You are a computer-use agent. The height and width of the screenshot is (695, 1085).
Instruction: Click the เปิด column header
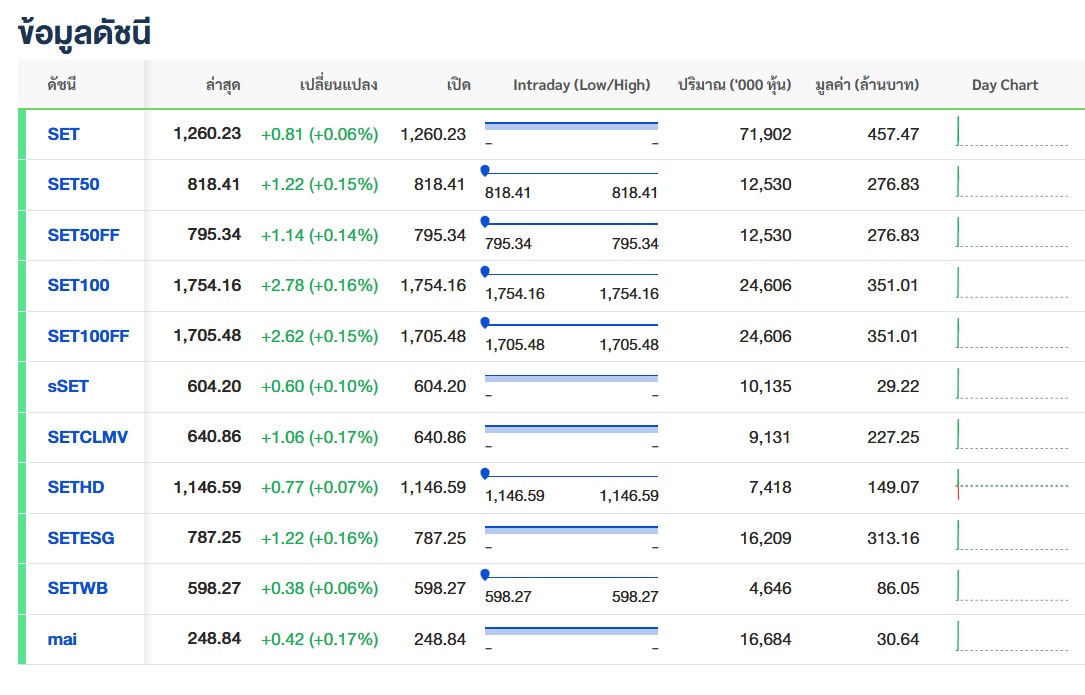458,84
